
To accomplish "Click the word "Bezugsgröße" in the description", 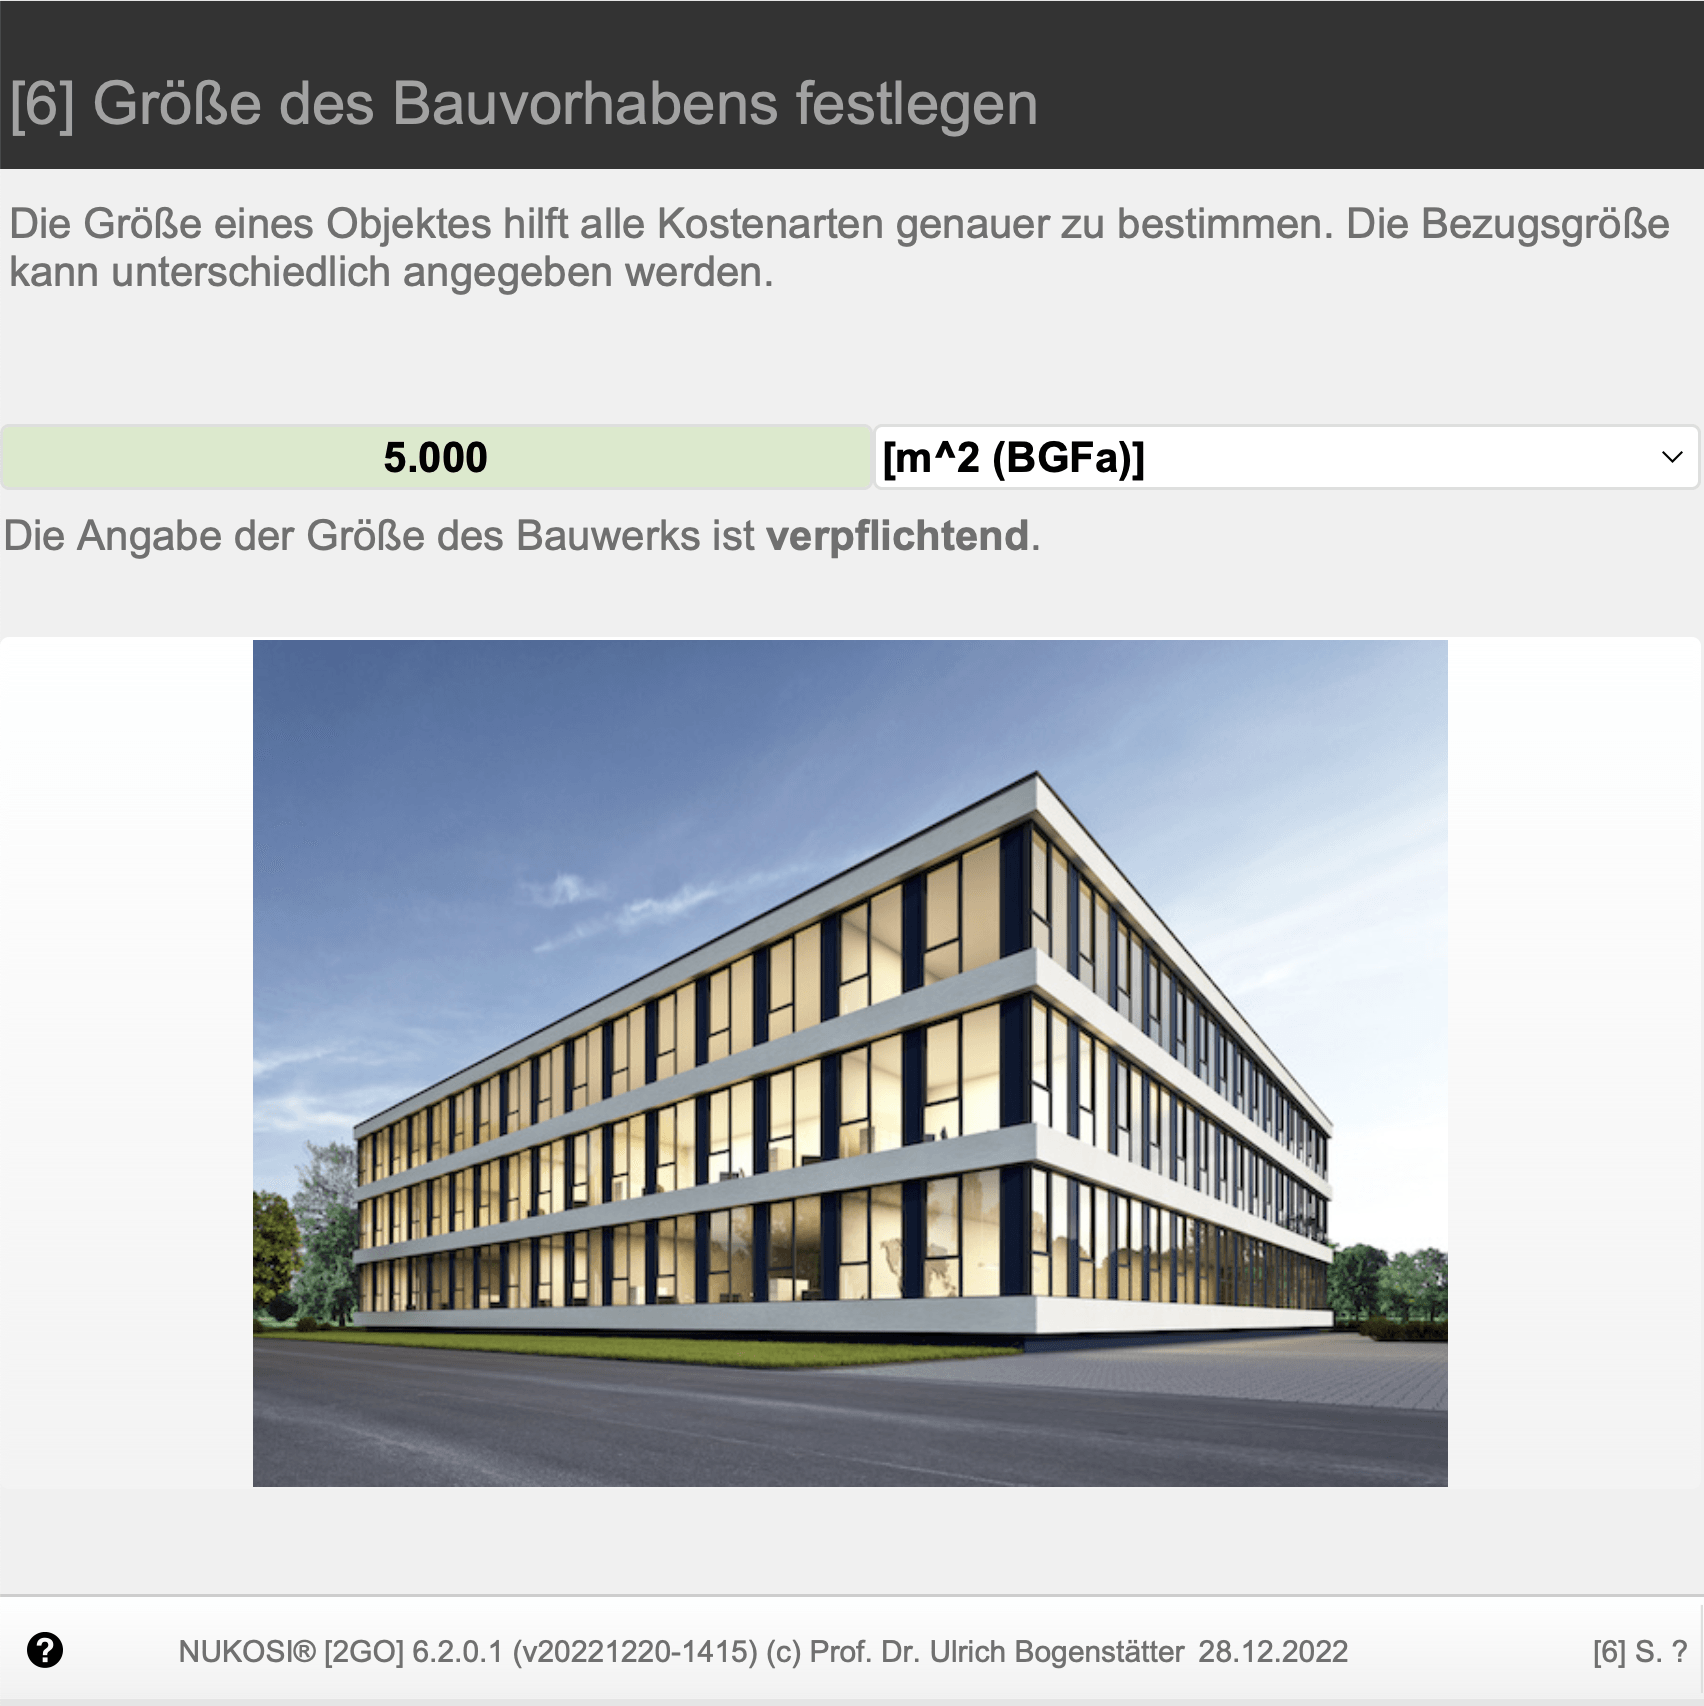I will 1545,224.
